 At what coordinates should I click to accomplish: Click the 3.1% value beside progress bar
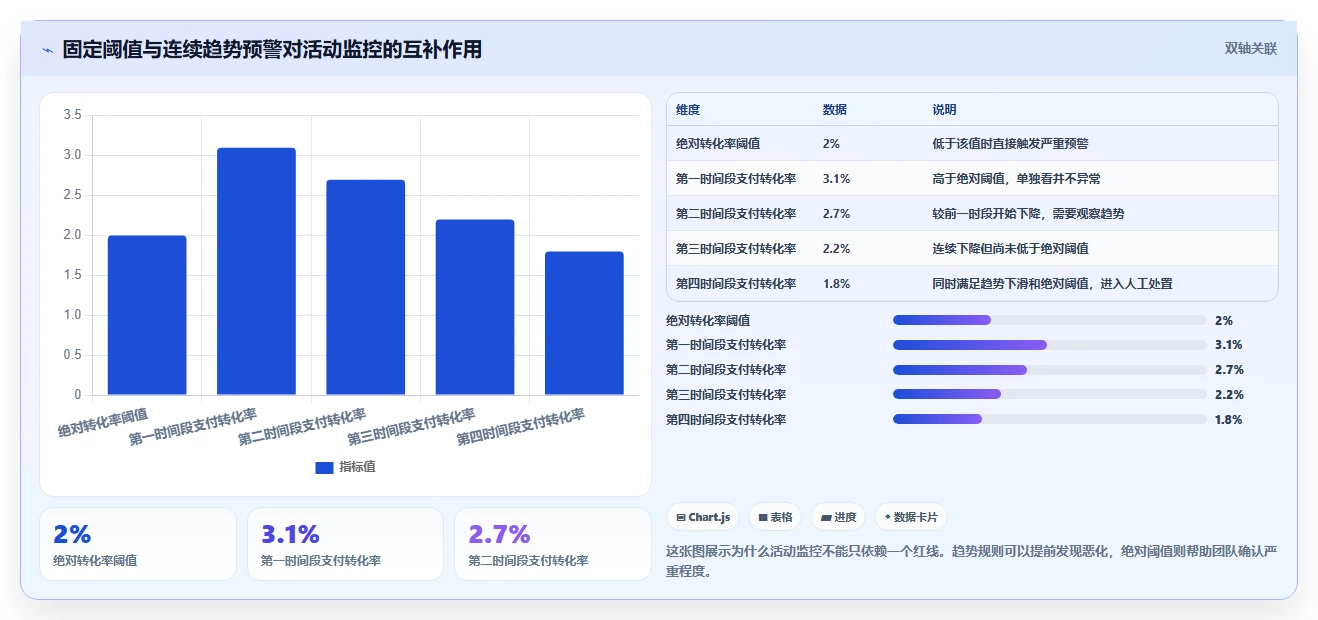click(1228, 345)
